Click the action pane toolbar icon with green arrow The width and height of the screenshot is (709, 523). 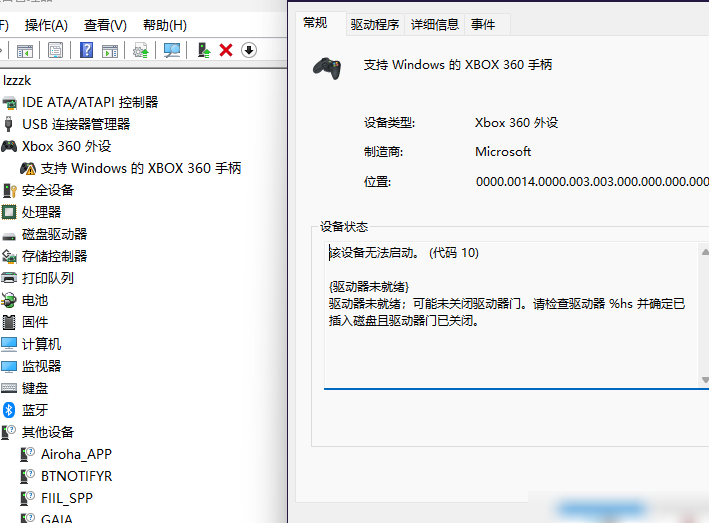pyautogui.click(x=110, y=50)
